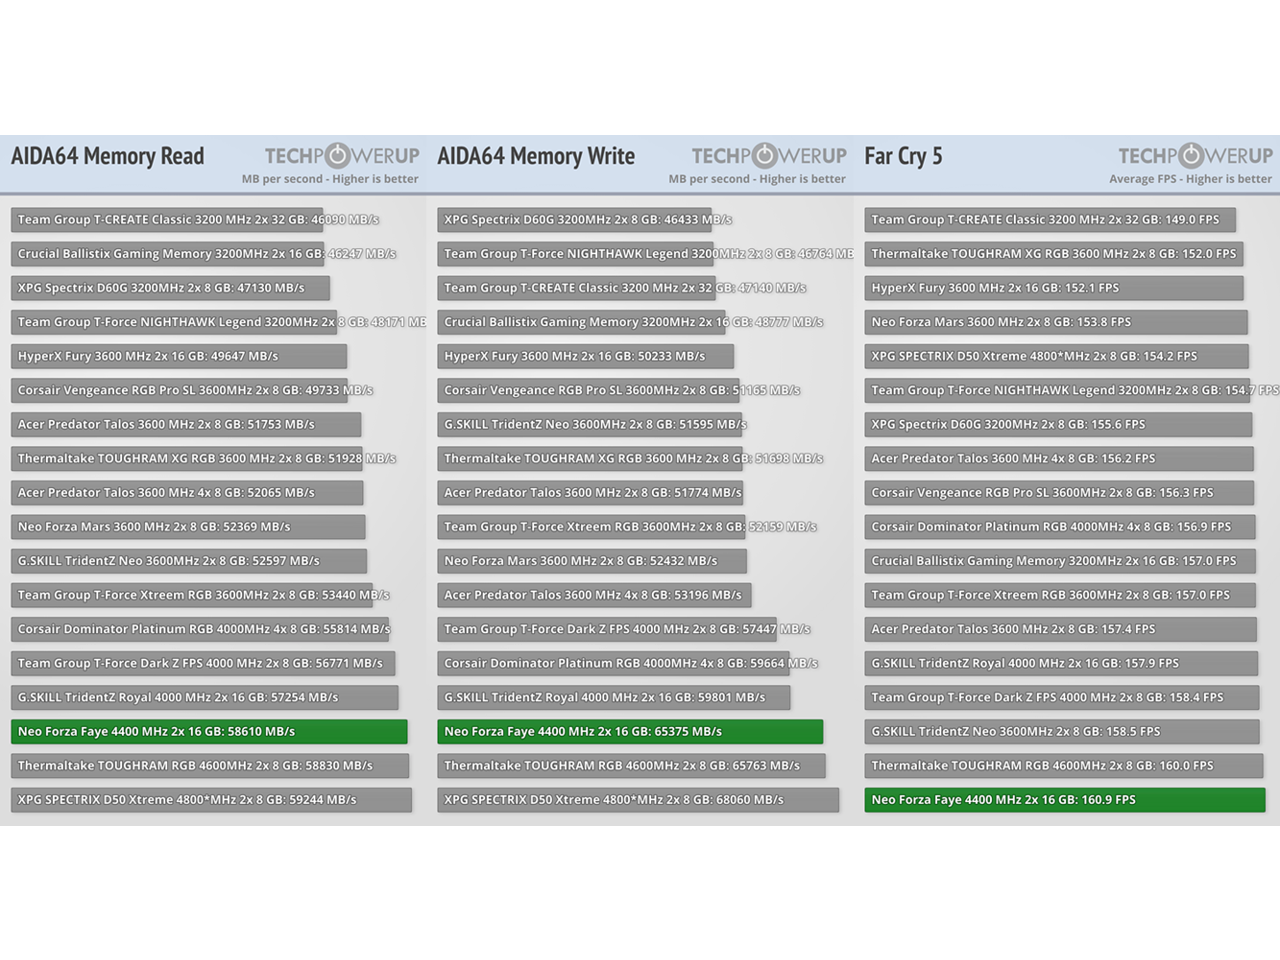This screenshot has height=960, width=1280.
Task: Click the T-Force Dark Z 57447 MB/s bar
Action: click(607, 629)
